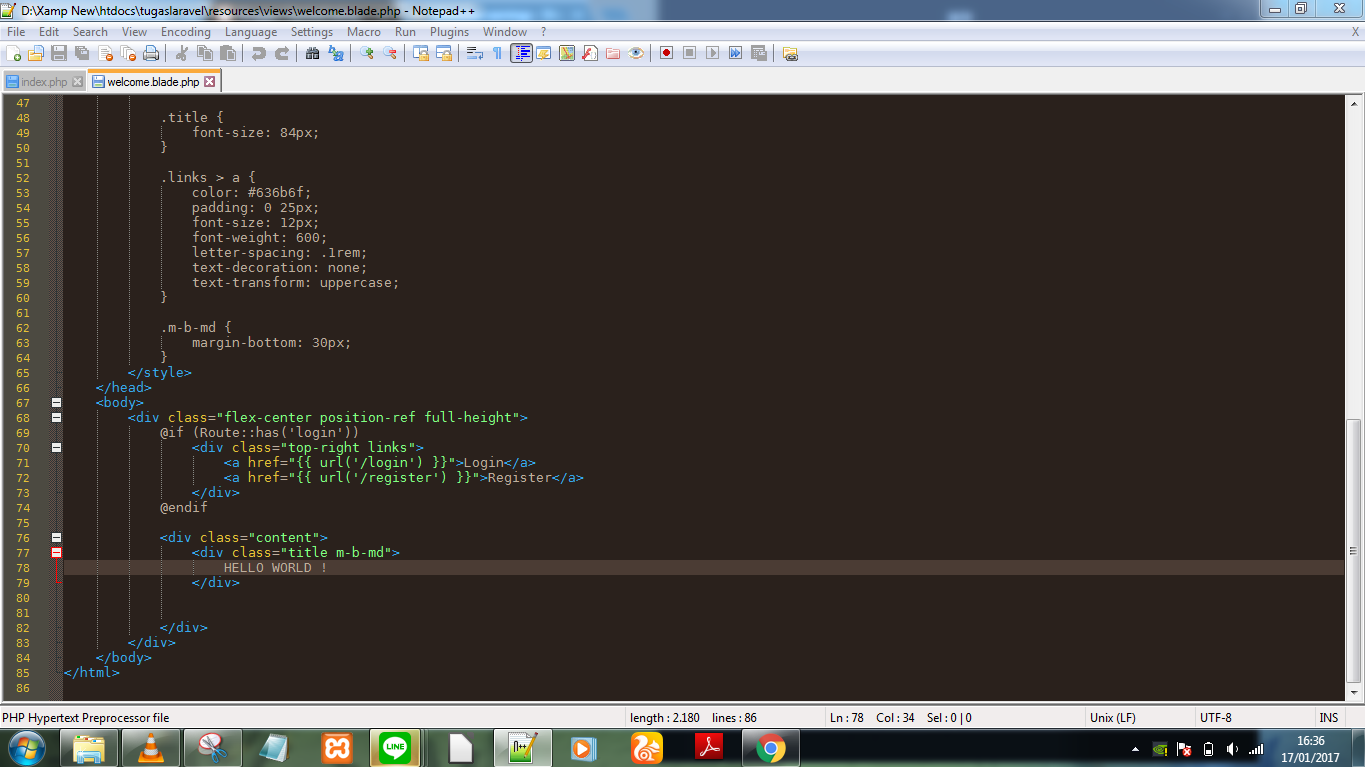Click the last plugin icon on the toolbar
This screenshot has height=767, width=1365.
790,53
